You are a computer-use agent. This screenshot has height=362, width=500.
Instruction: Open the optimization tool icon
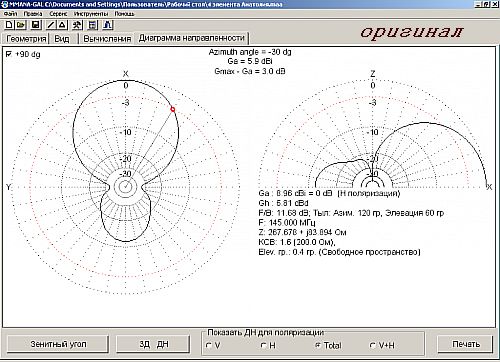point(77,25)
